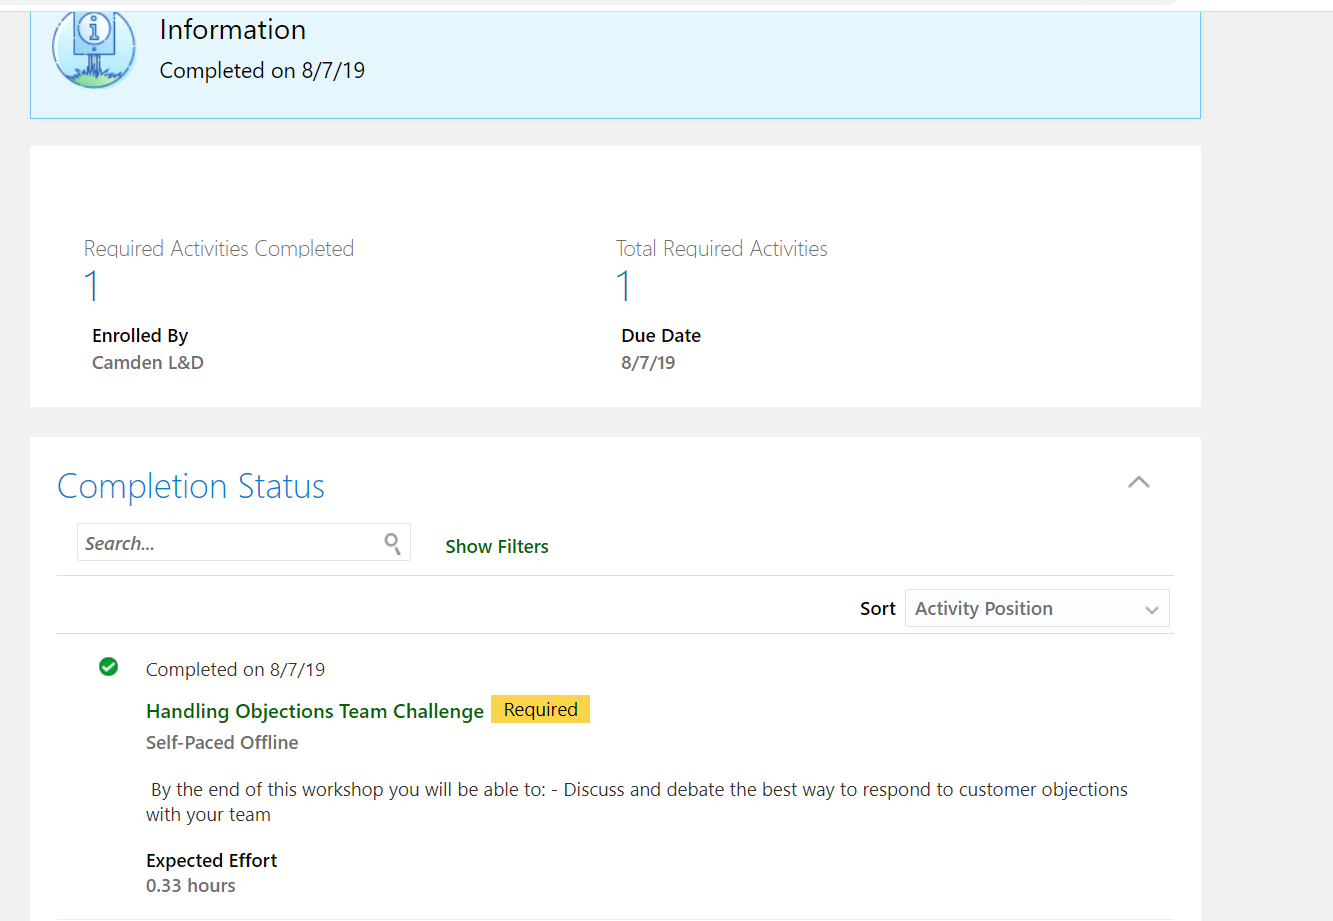Click the Completion Status collapse chevron icon
Screen dimensions: 1333x921
1138,482
